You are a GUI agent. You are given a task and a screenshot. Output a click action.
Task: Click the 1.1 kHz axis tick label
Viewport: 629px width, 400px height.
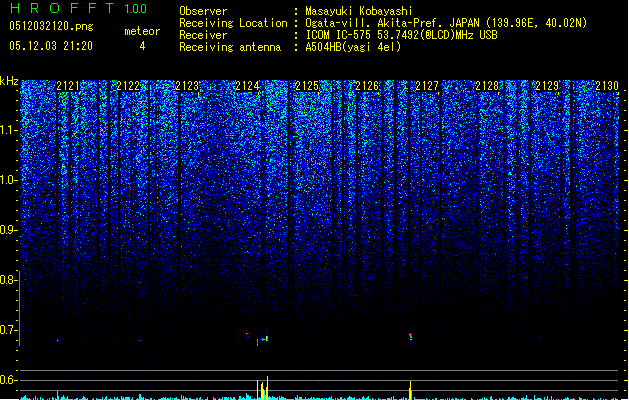(9, 130)
